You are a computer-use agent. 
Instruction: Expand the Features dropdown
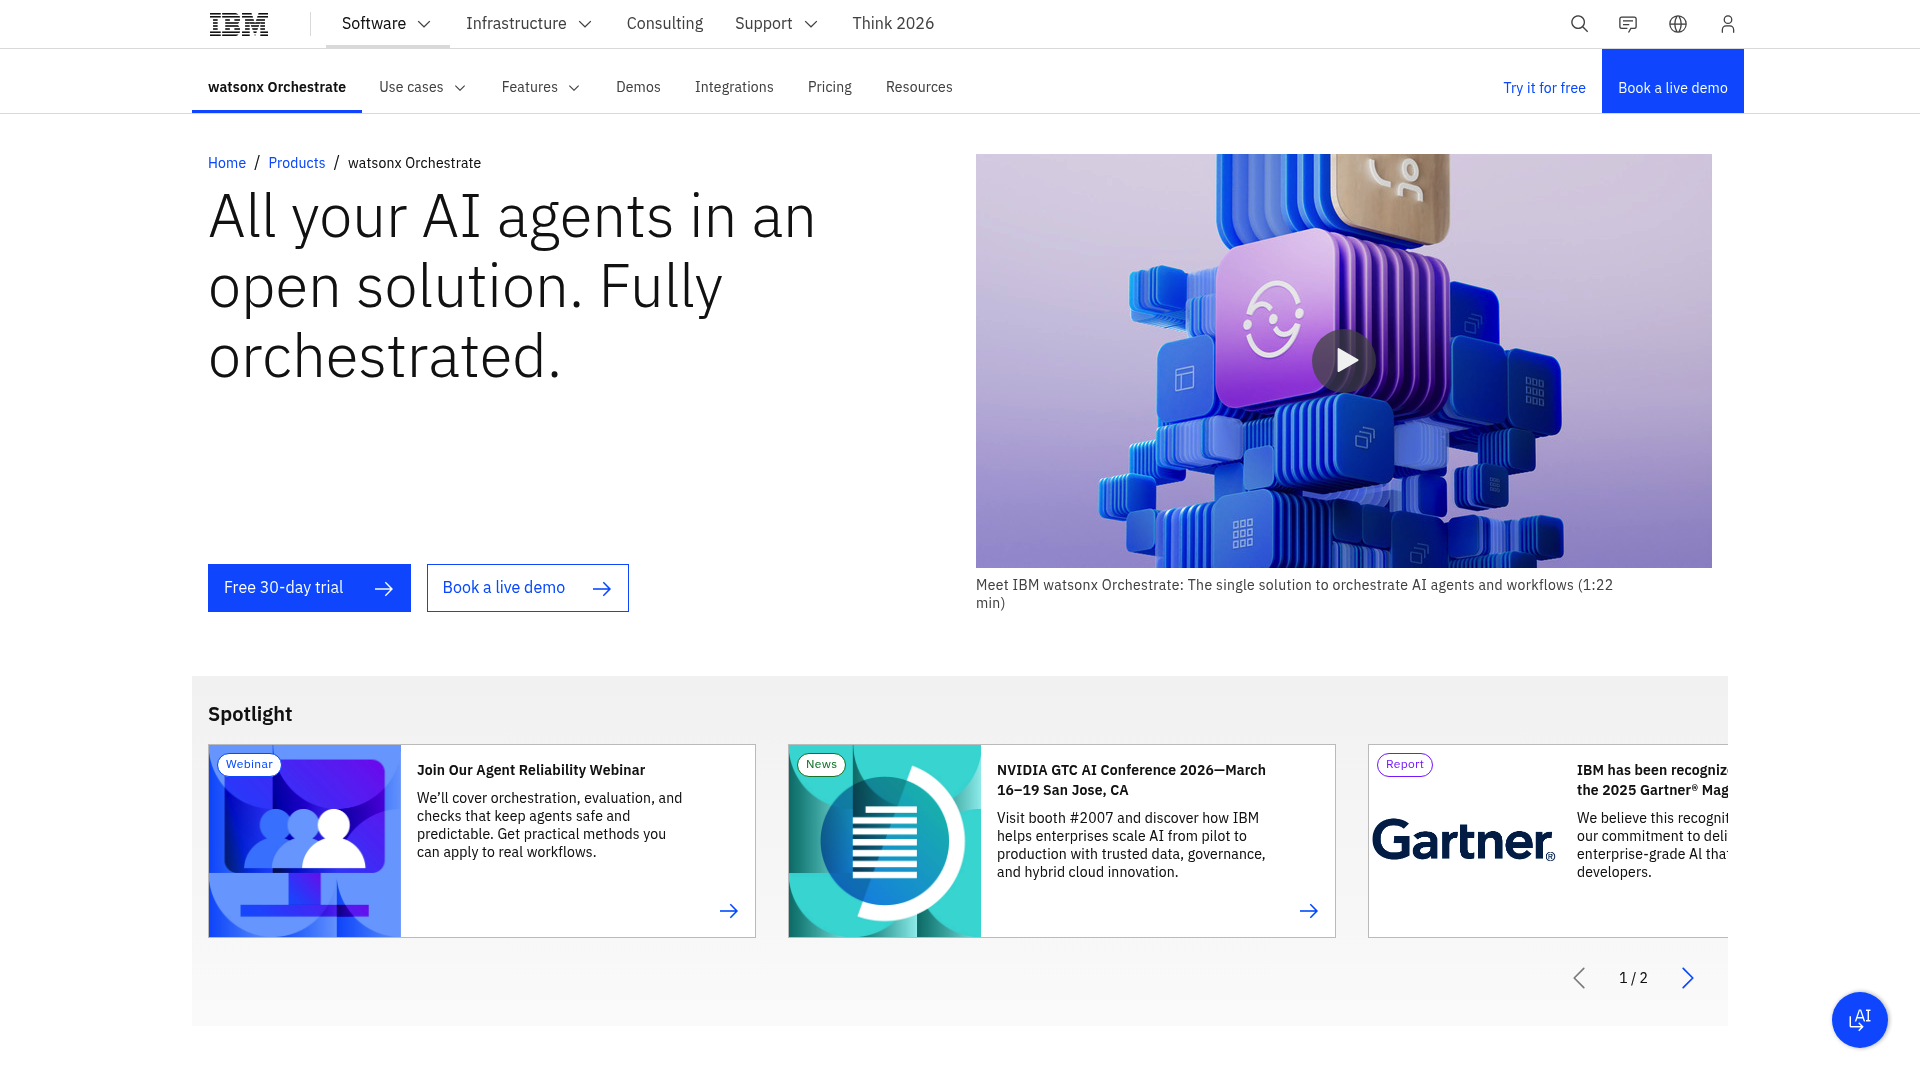[x=540, y=87]
